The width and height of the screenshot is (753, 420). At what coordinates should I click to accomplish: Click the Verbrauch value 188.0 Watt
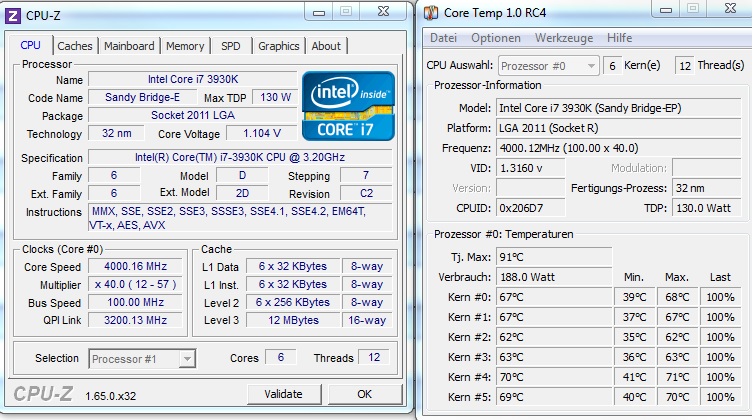click(554, 277)
